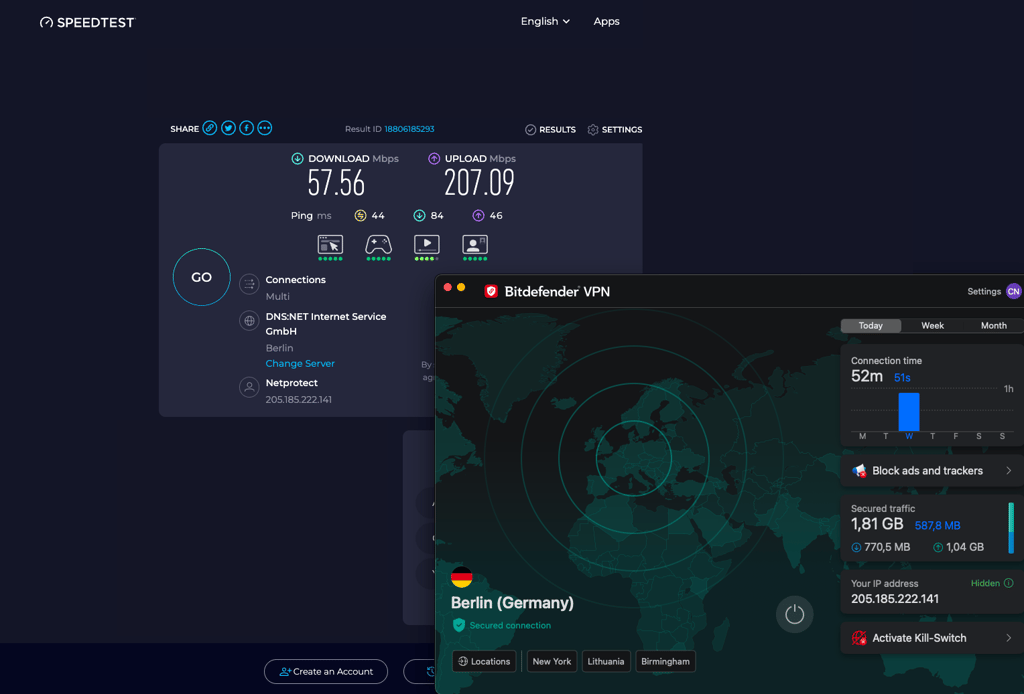Click the video streaming rating icon

click(426, 247)
